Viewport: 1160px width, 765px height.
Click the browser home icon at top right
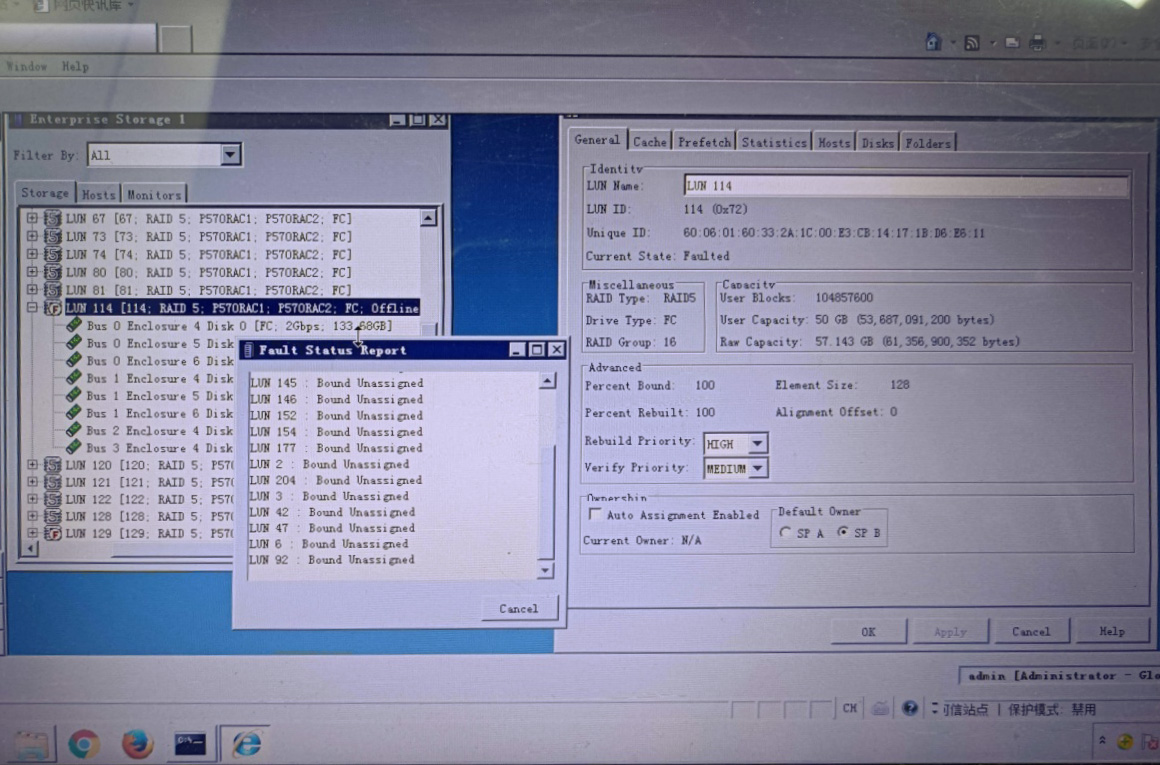933,42
